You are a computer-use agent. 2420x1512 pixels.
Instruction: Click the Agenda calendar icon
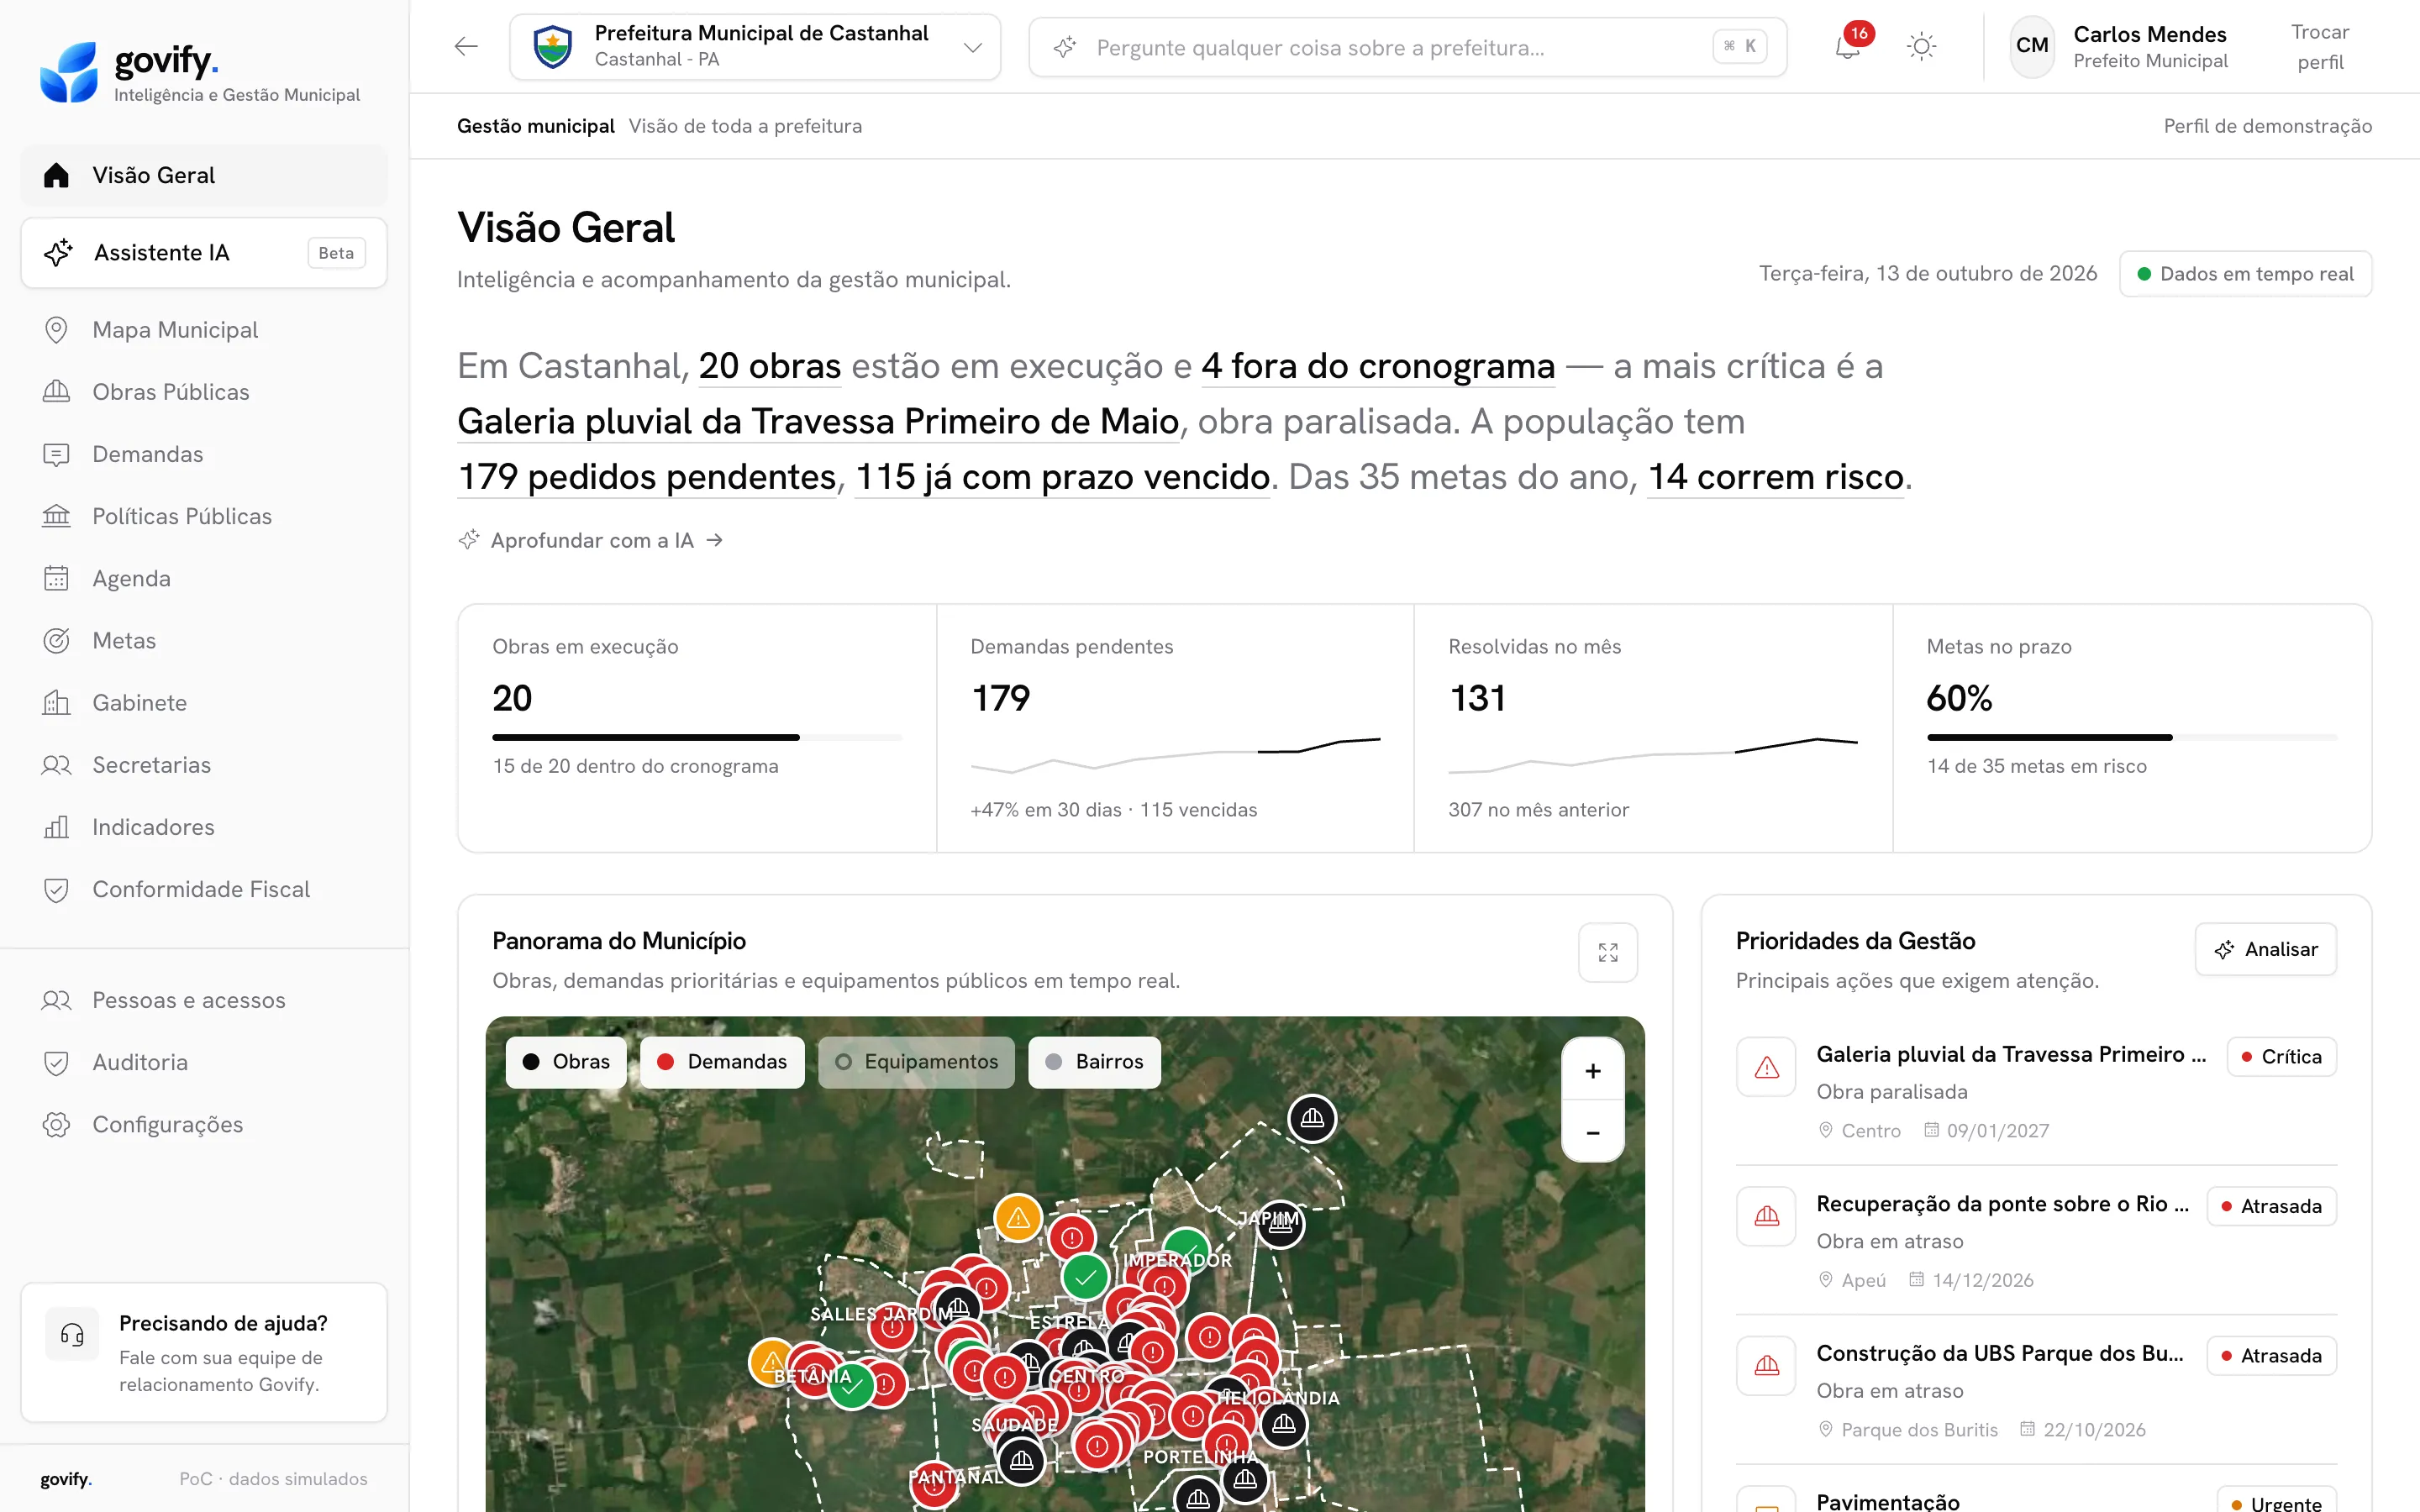pyautogui.click(x=57, y=578)
